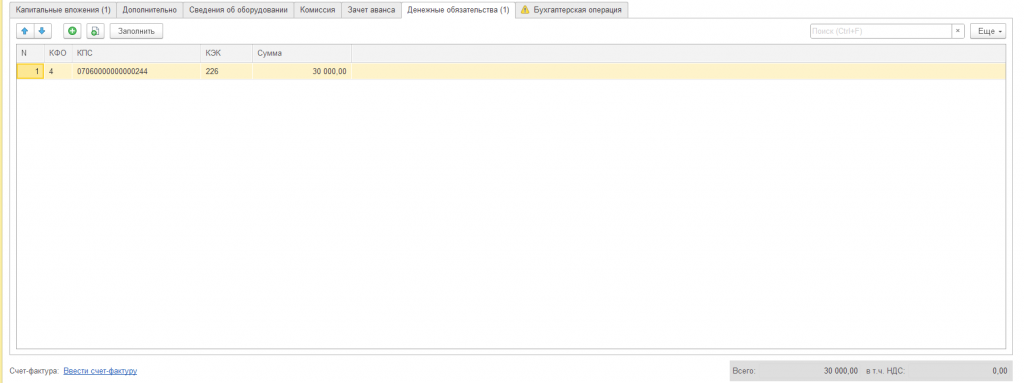1024x383 pixels.
Task: Sort by the КФО column header
Action: click(x=58, y=53)
